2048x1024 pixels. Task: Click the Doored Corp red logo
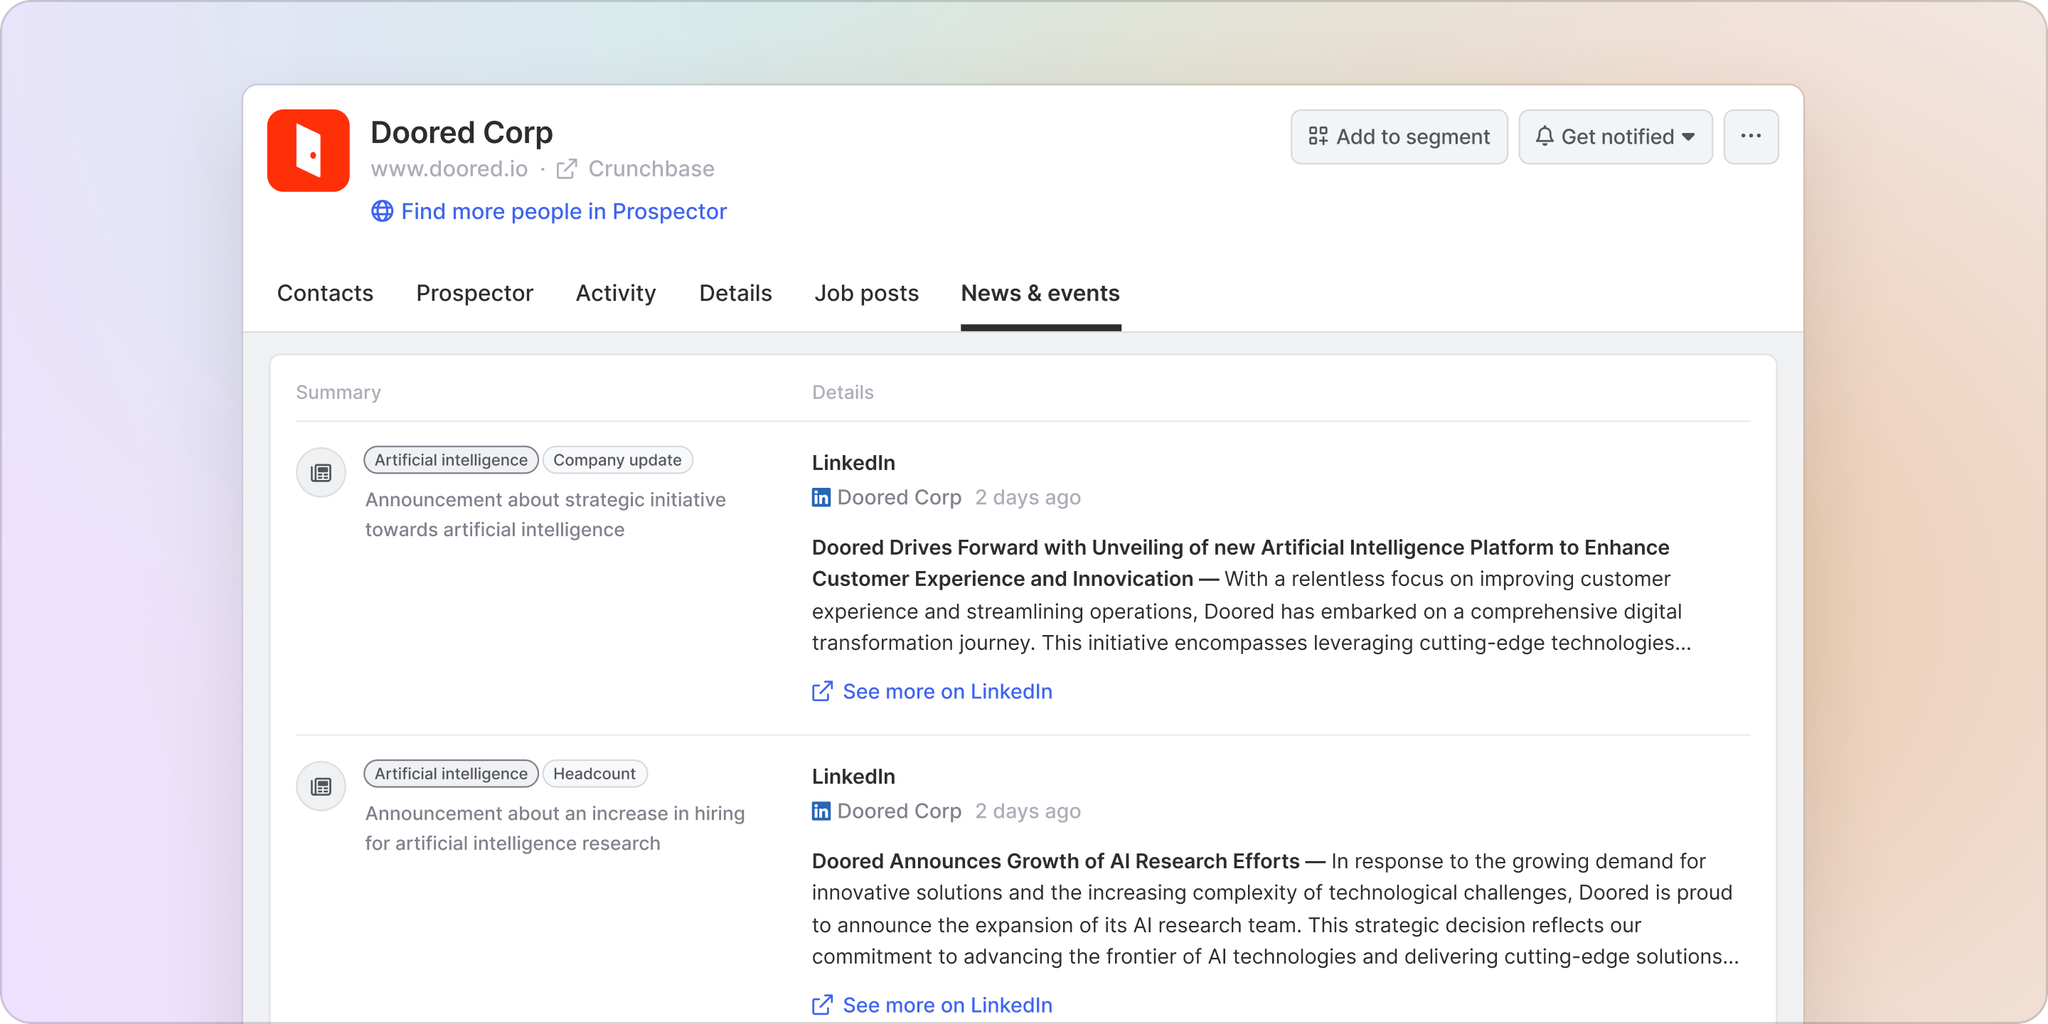pyautogui.click(x=308, y=150)
